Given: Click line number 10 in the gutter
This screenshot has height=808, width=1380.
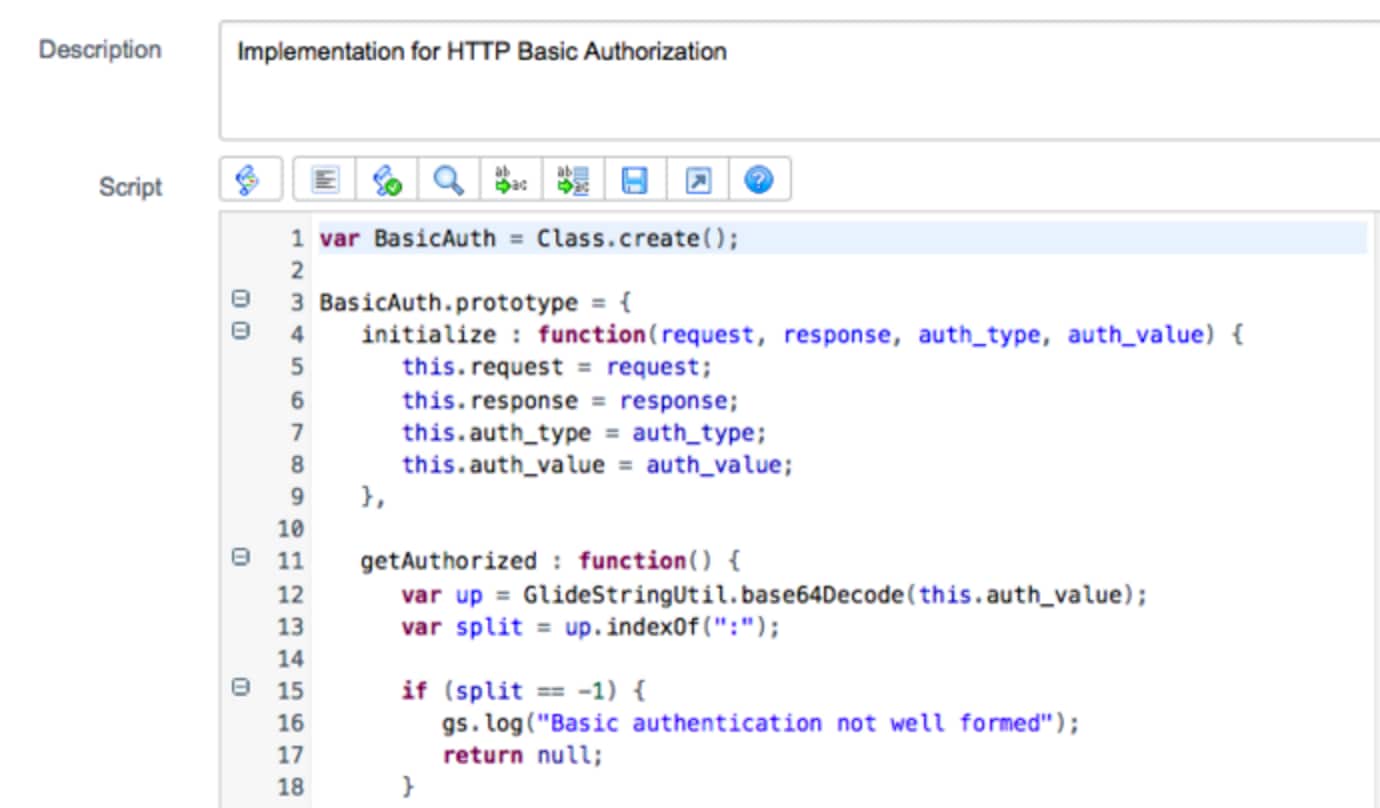Looking at the screenshot, I should pos(290,529).
